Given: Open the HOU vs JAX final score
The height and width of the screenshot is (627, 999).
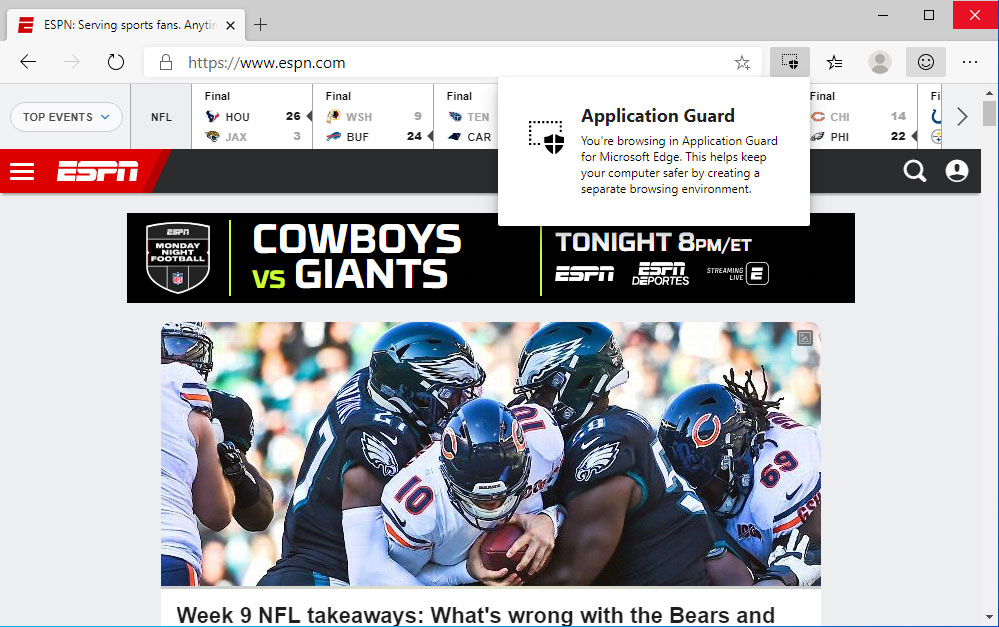Looking at the screenshot, I should pos(252,117).
